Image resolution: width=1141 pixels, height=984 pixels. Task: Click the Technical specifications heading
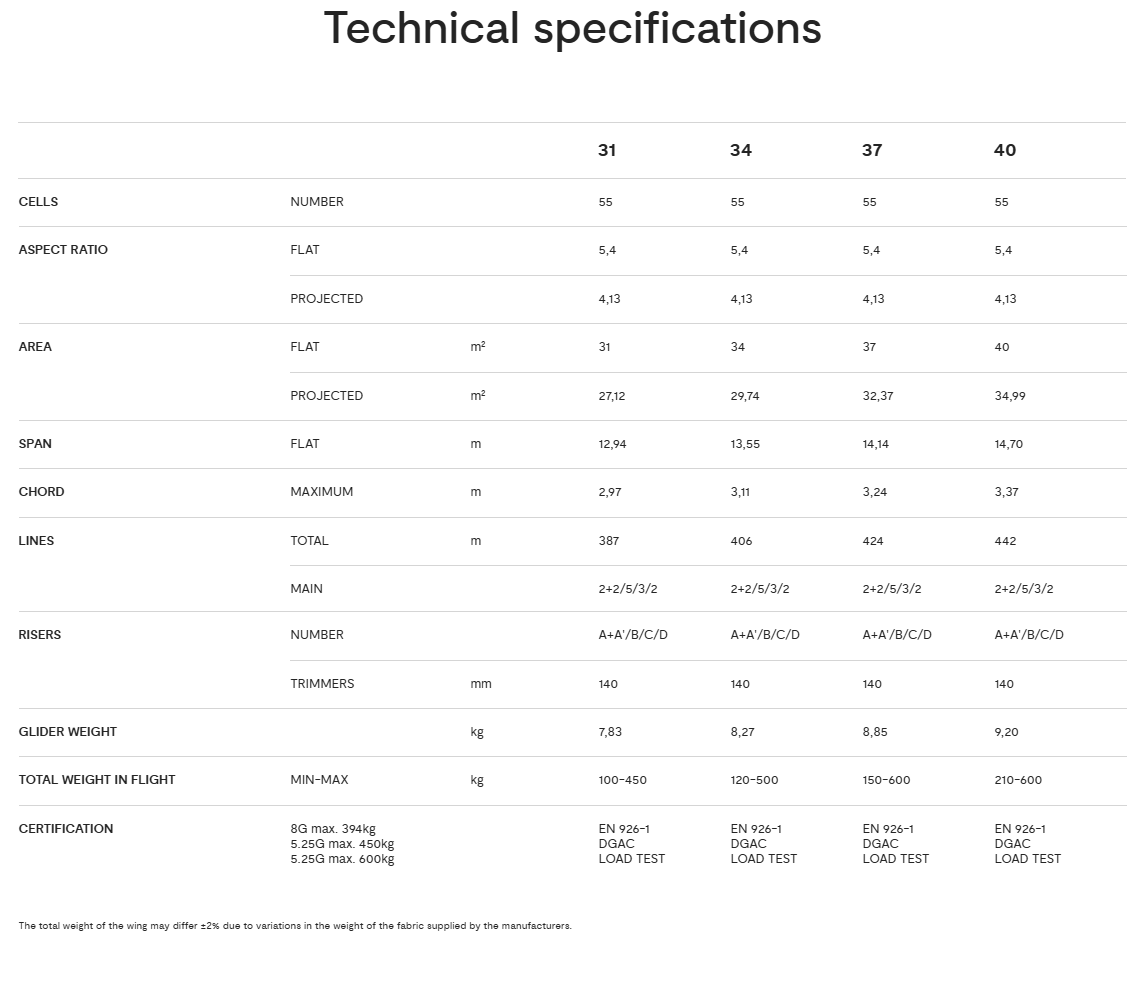tap(572, 28)
